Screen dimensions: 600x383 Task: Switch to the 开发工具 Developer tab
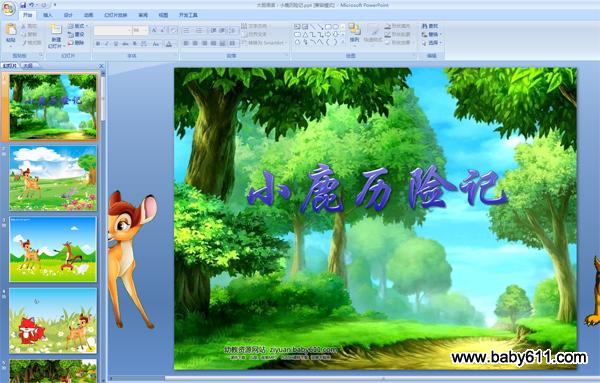coord(188,15)
